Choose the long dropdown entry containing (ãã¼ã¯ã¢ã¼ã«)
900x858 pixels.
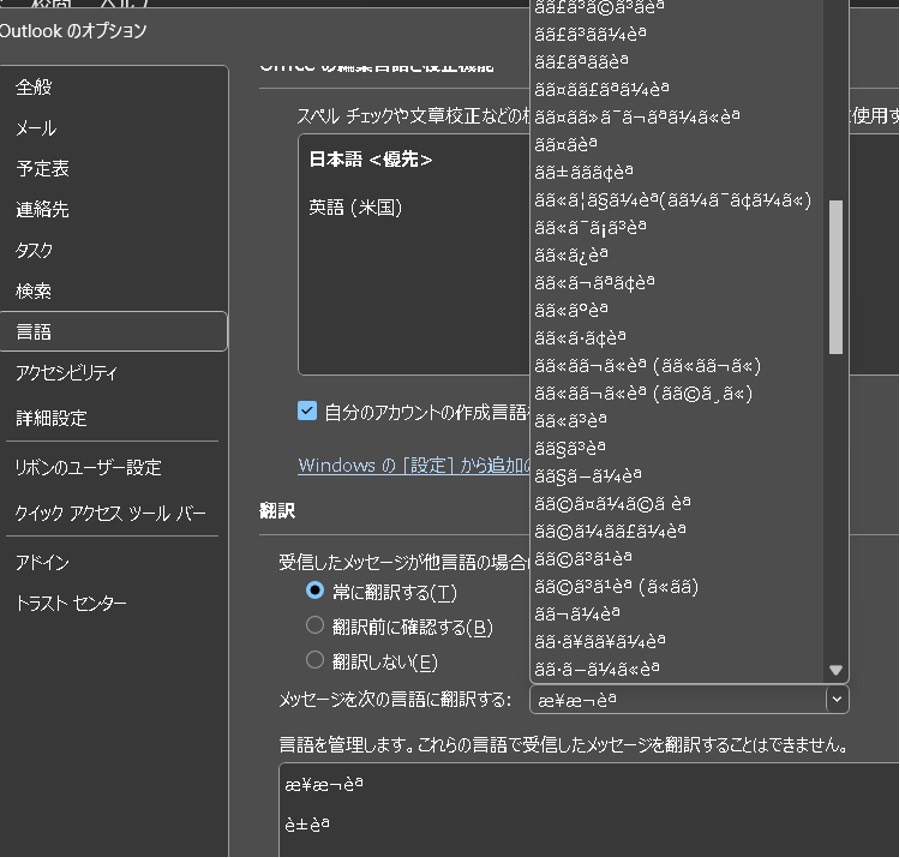(x=673, y=200)
